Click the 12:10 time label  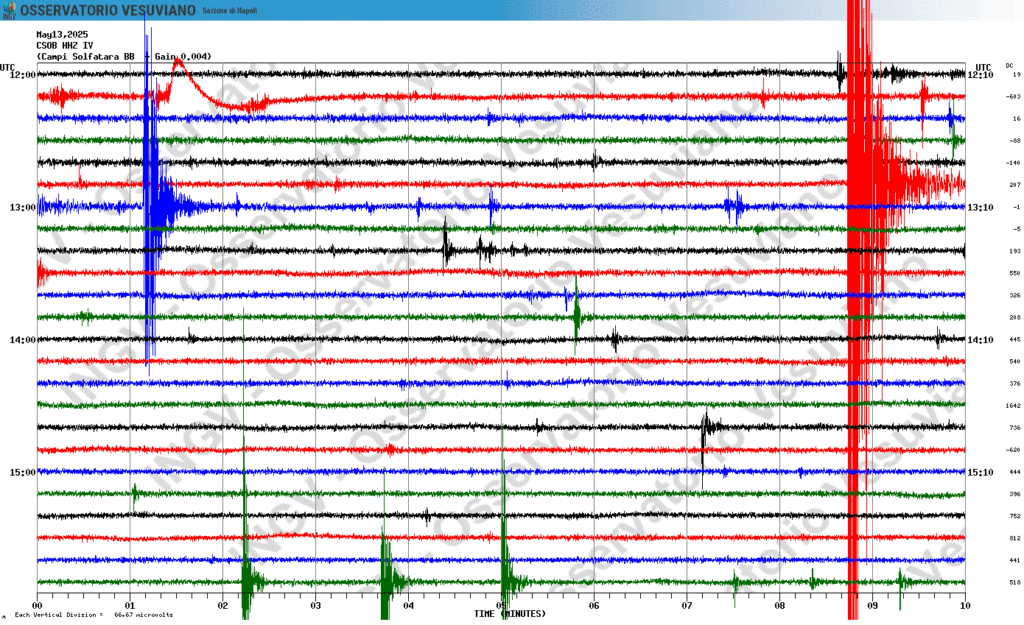(980, 75)
